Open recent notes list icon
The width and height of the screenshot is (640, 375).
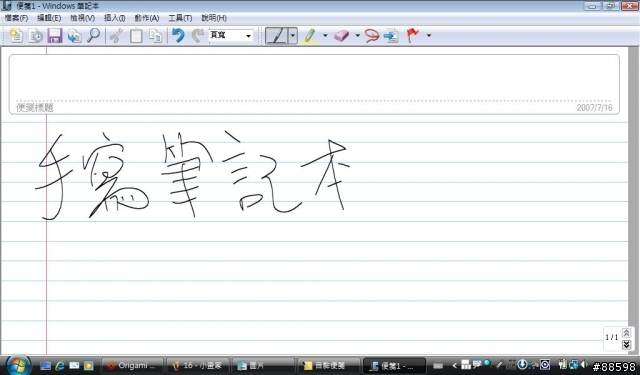click(x=36, y=36)
